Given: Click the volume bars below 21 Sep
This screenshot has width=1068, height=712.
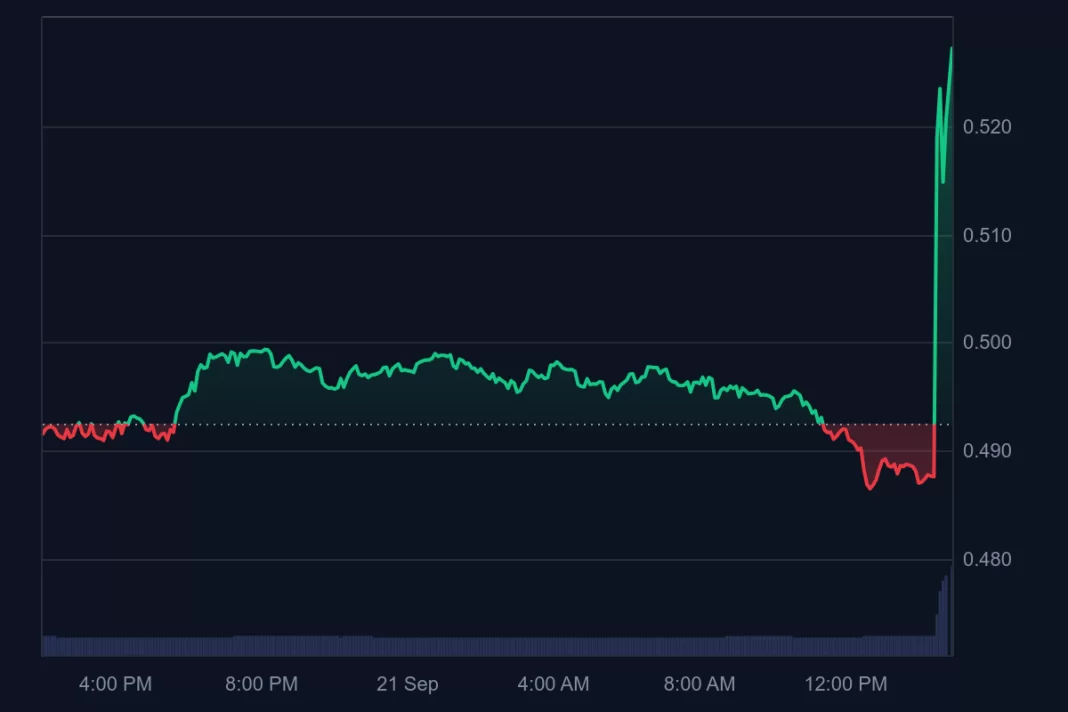Looking at the screenshot, I should point(407,646).
